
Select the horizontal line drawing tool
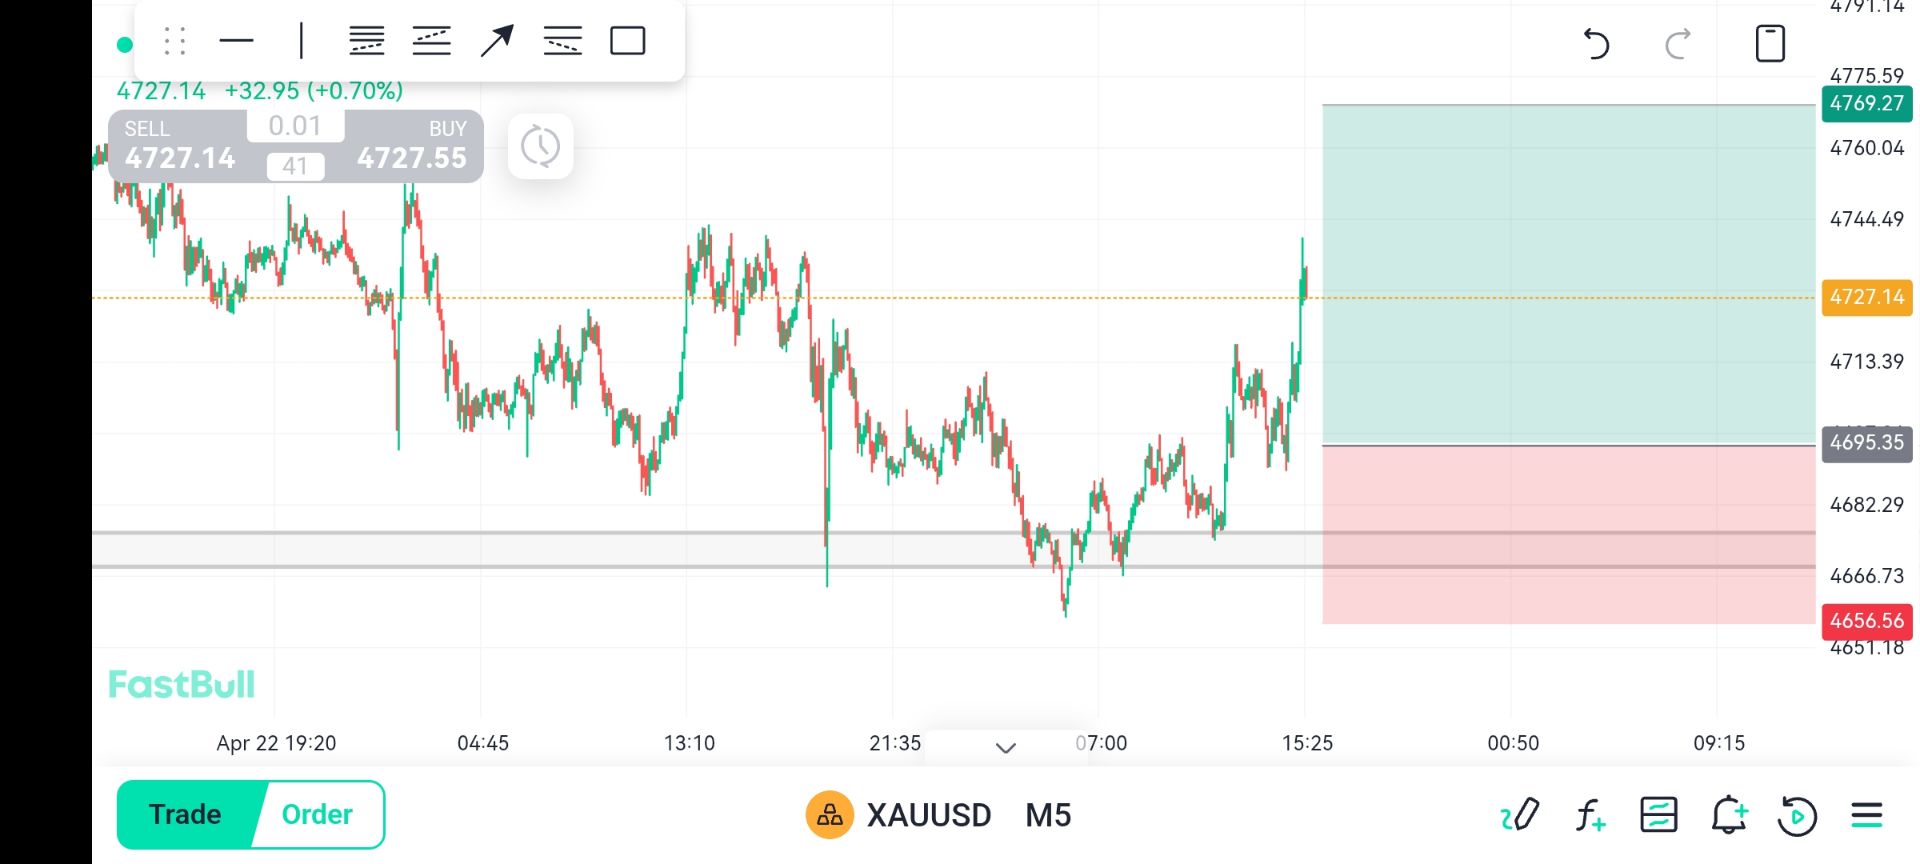(x=236, y=41)
